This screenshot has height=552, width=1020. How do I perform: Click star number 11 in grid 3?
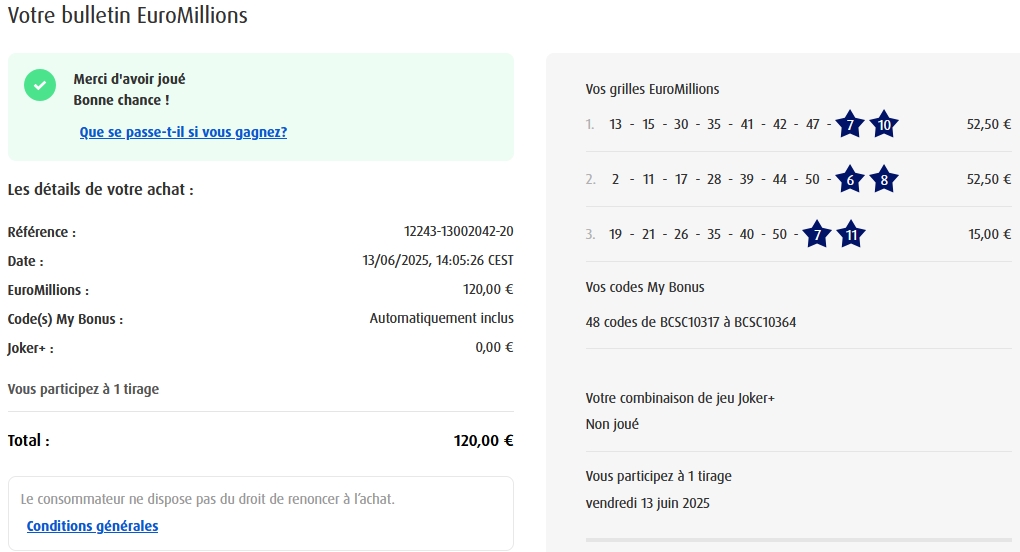pos(851,235)
